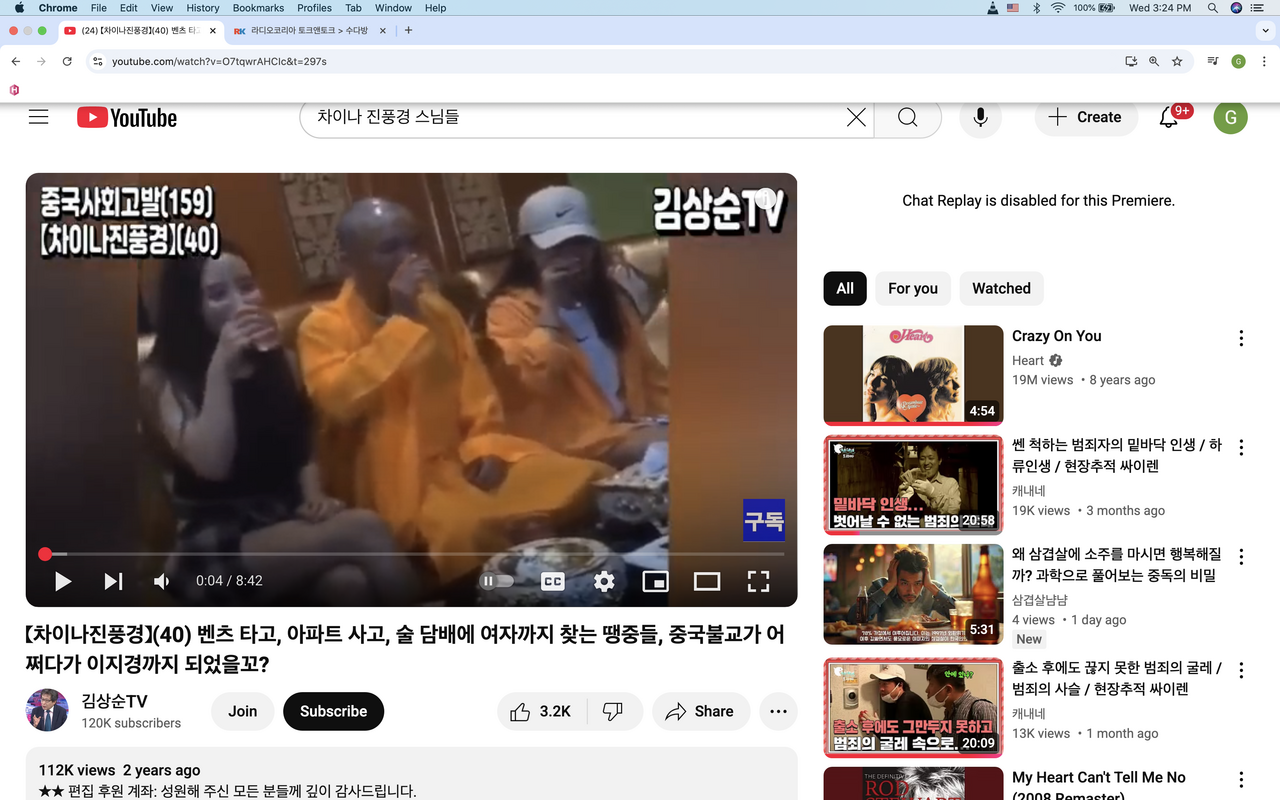Select the All filter chip
Image resolution: width=1280 pixels, height=800 pixels.
845,288
